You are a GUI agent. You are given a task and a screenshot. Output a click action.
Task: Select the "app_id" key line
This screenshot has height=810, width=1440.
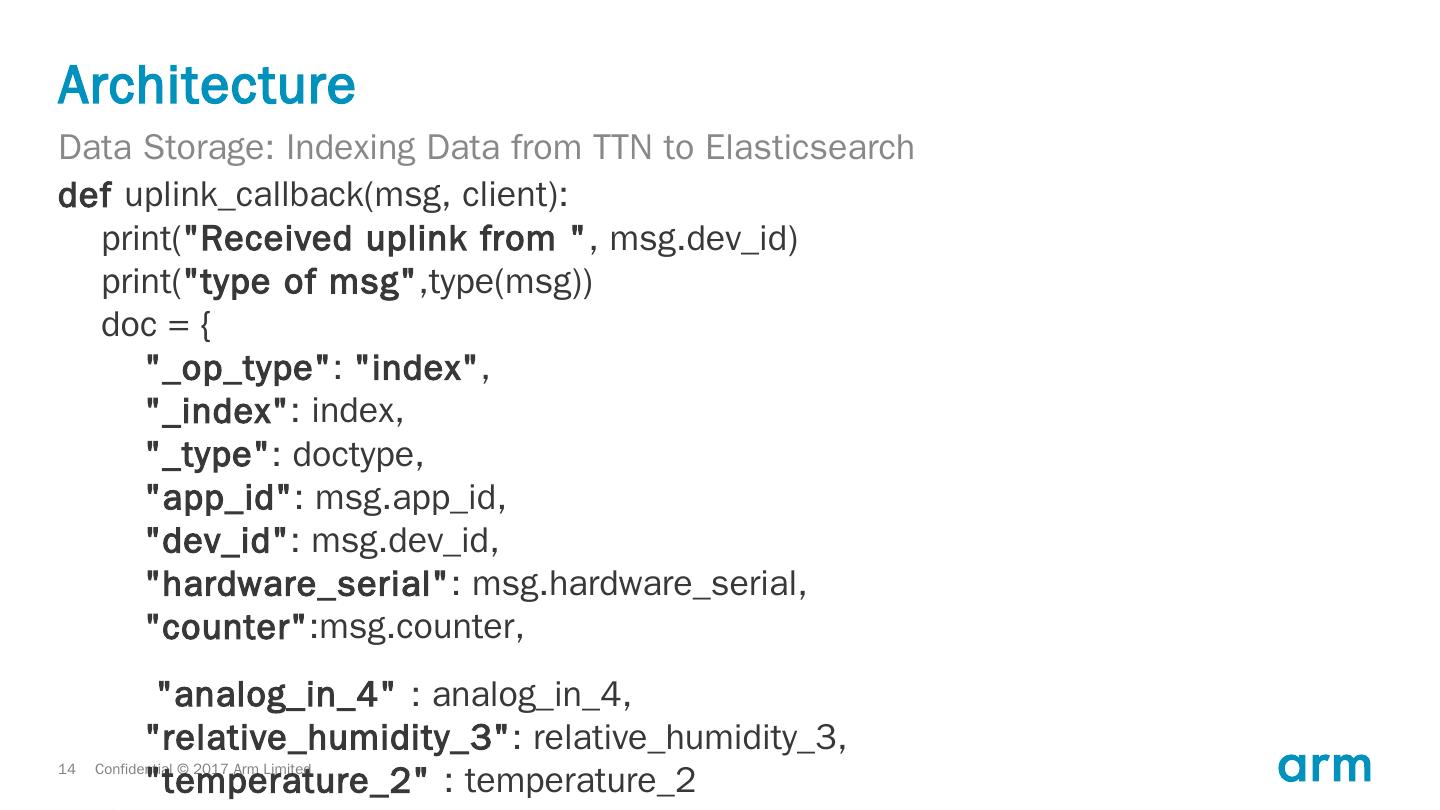point(326,497)
